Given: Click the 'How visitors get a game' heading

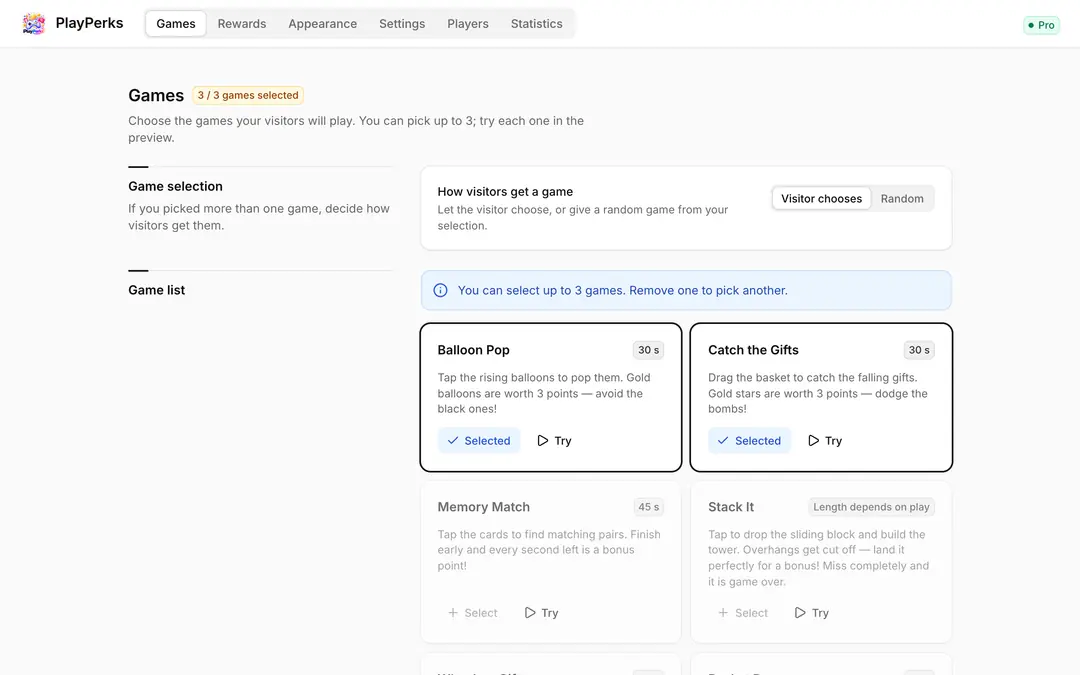Looking at the screenshot, I should (505, 191).
